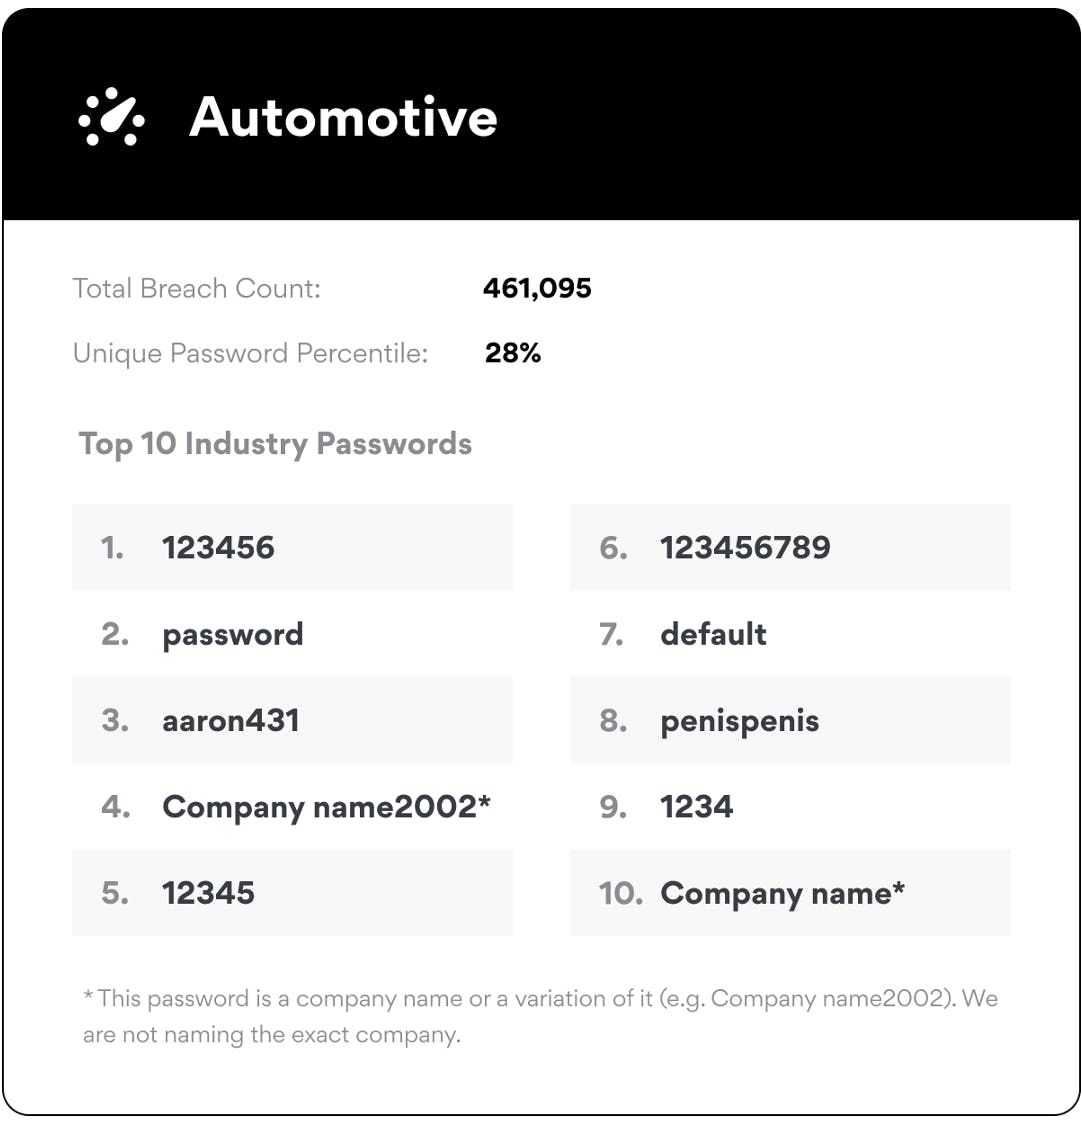Click the second row labeled password

[292, 634]
